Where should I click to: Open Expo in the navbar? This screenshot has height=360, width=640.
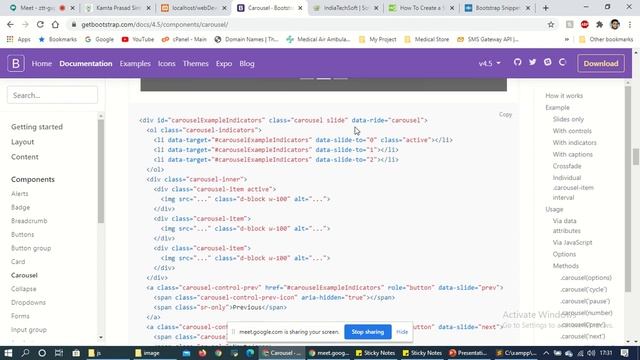[224, 63]
